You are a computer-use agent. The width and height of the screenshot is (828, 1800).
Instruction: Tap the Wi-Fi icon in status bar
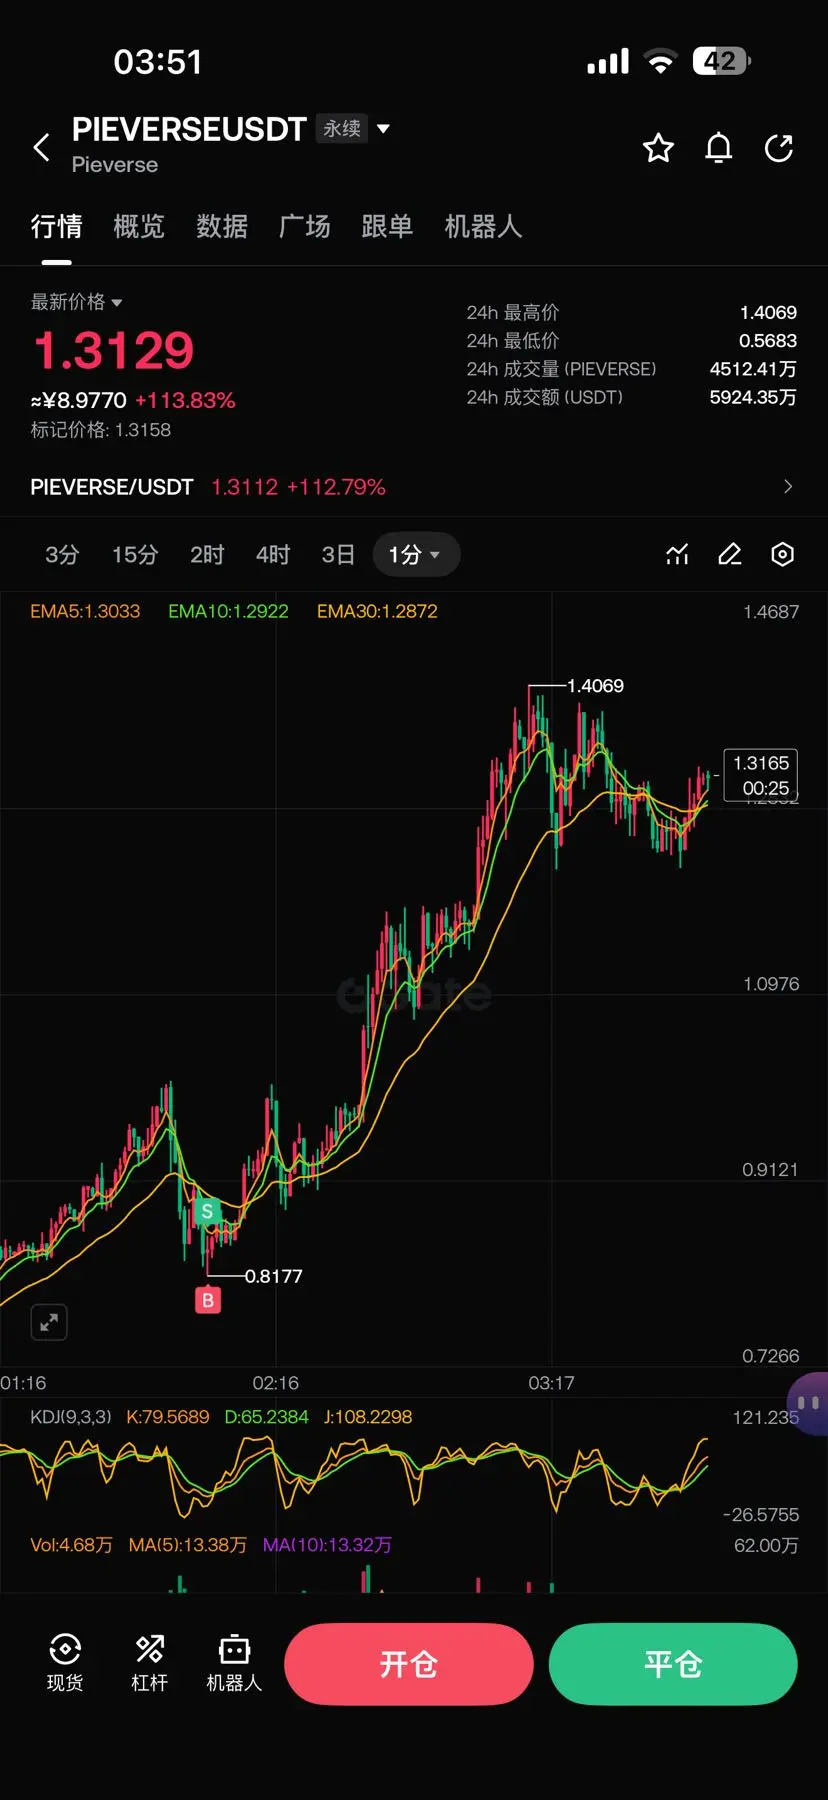pos(660,62)
